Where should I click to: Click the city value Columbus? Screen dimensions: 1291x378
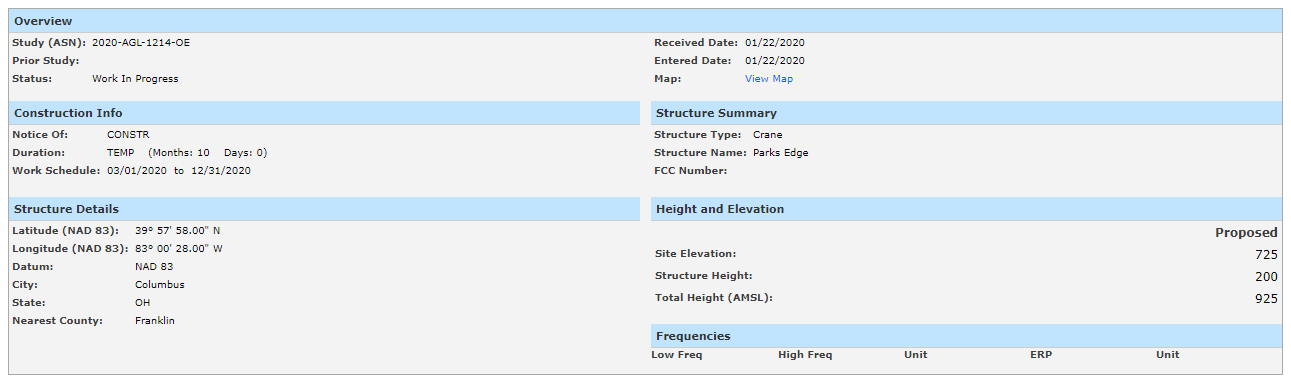click(x=160, y=285)
